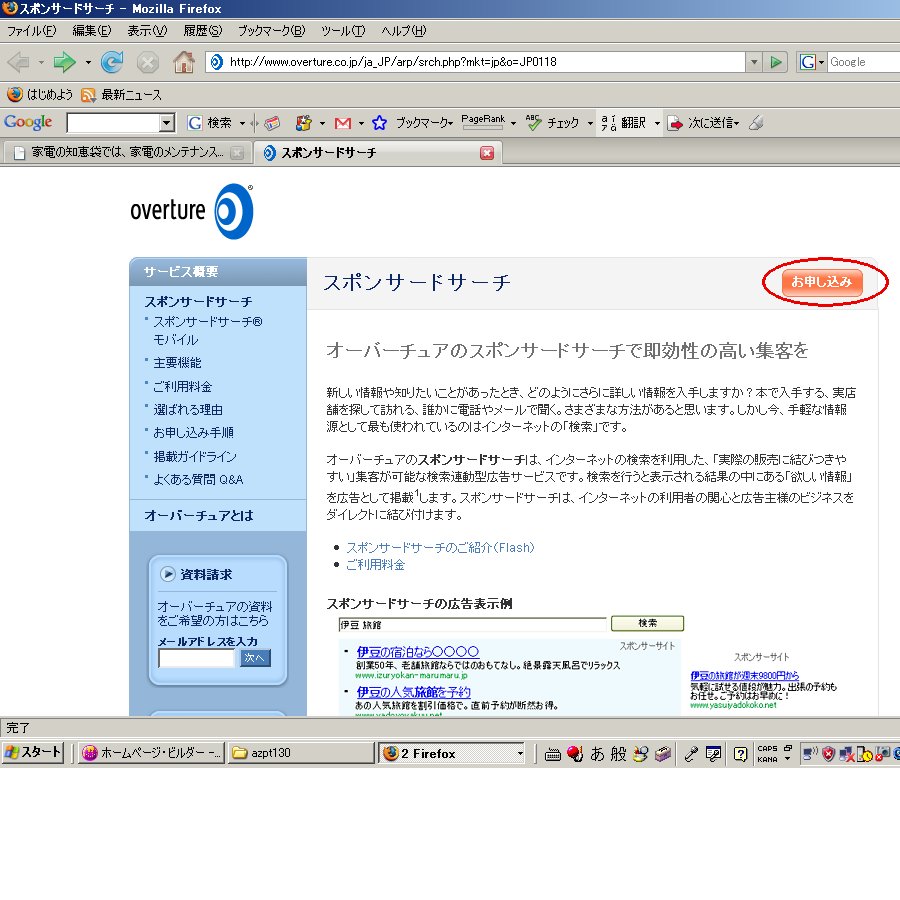Open sidebar link 主要機能
The image size is (900, 900).
177,363
